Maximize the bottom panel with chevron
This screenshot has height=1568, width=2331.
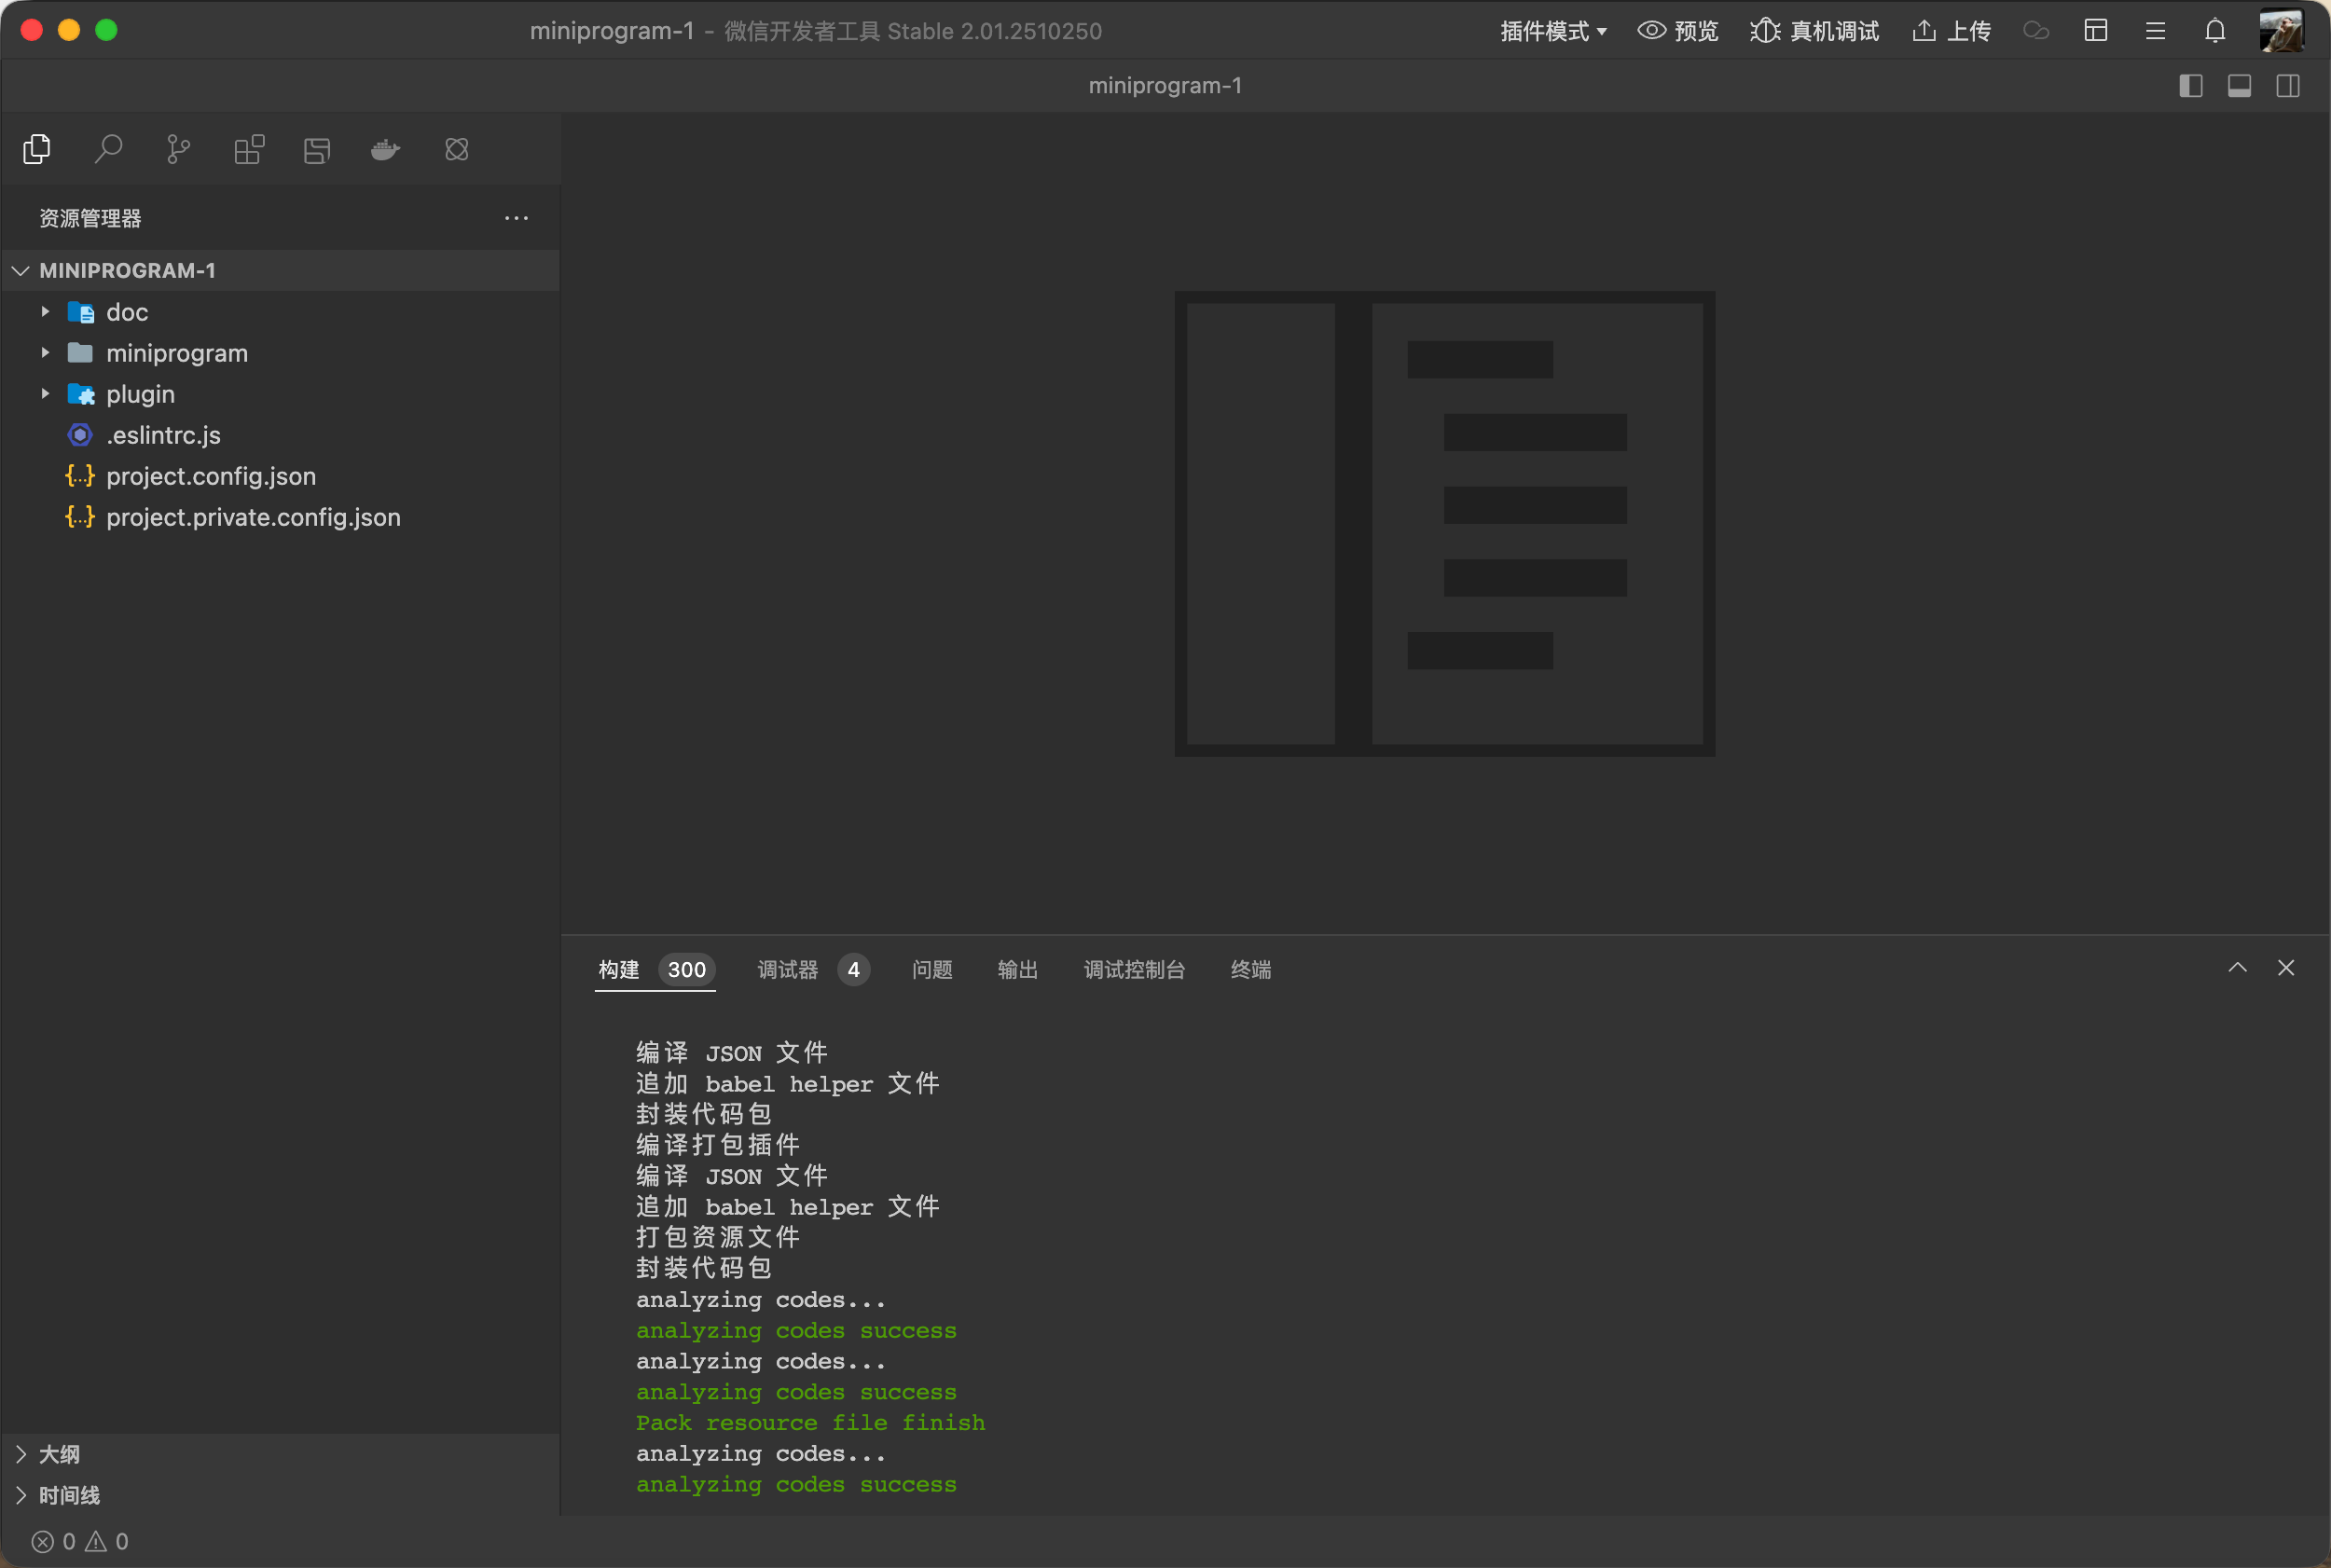(2237, 967)
